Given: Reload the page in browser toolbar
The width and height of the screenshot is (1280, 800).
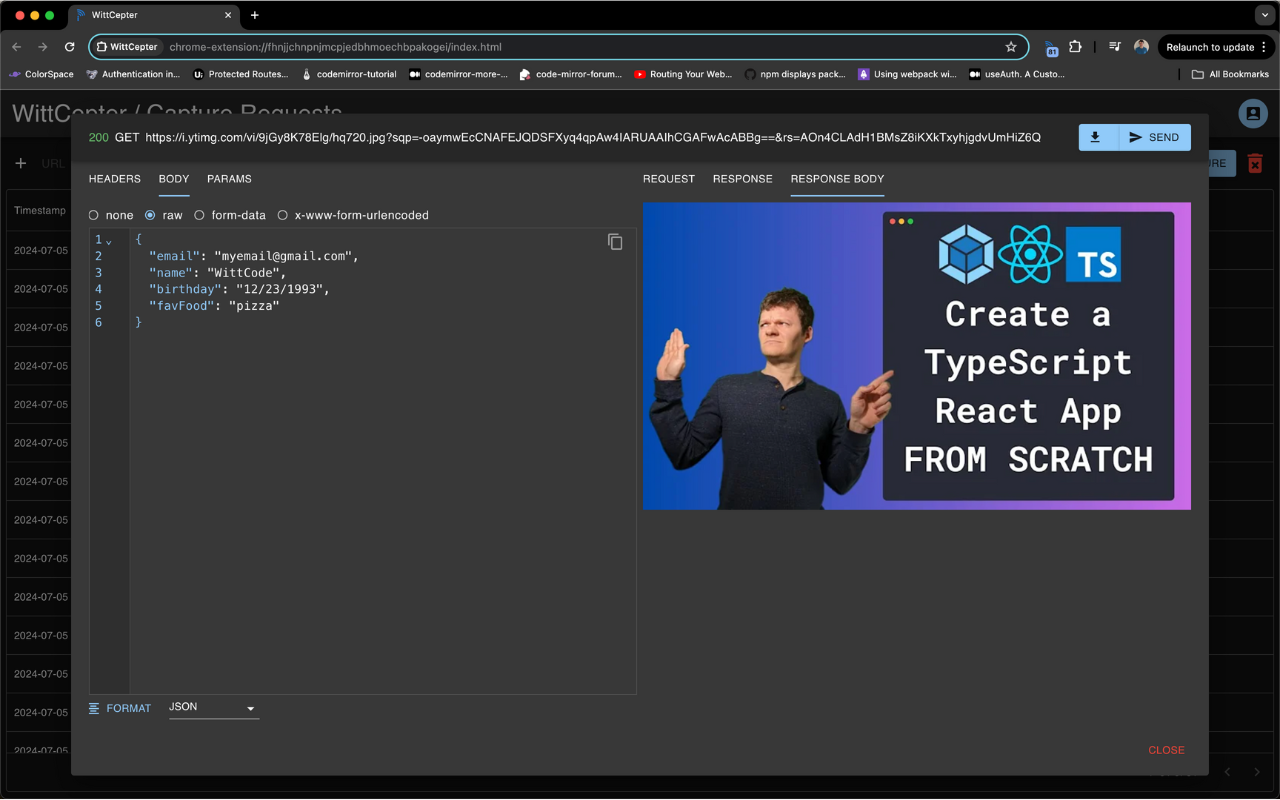Looking at the screenshot, I should (69, 47).
